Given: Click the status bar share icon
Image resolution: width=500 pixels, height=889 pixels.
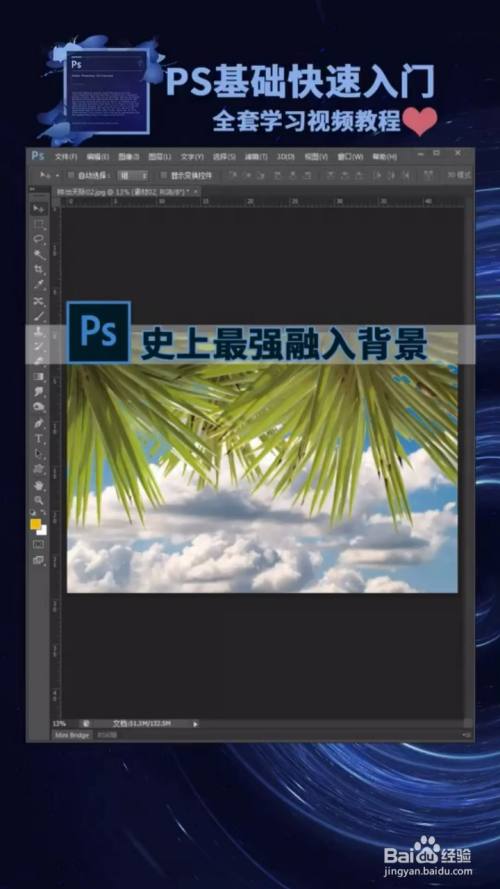Looking at the screenshot, I should coord(86,724).
